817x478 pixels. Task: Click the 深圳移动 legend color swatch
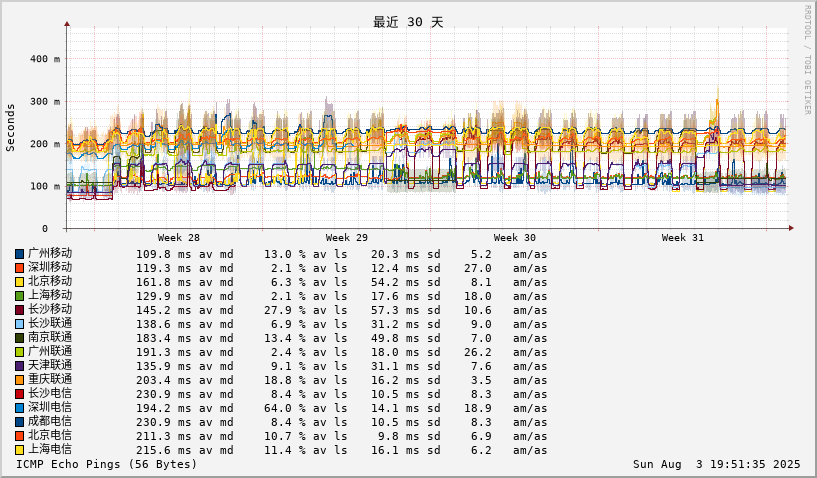[x=19, y=268]
